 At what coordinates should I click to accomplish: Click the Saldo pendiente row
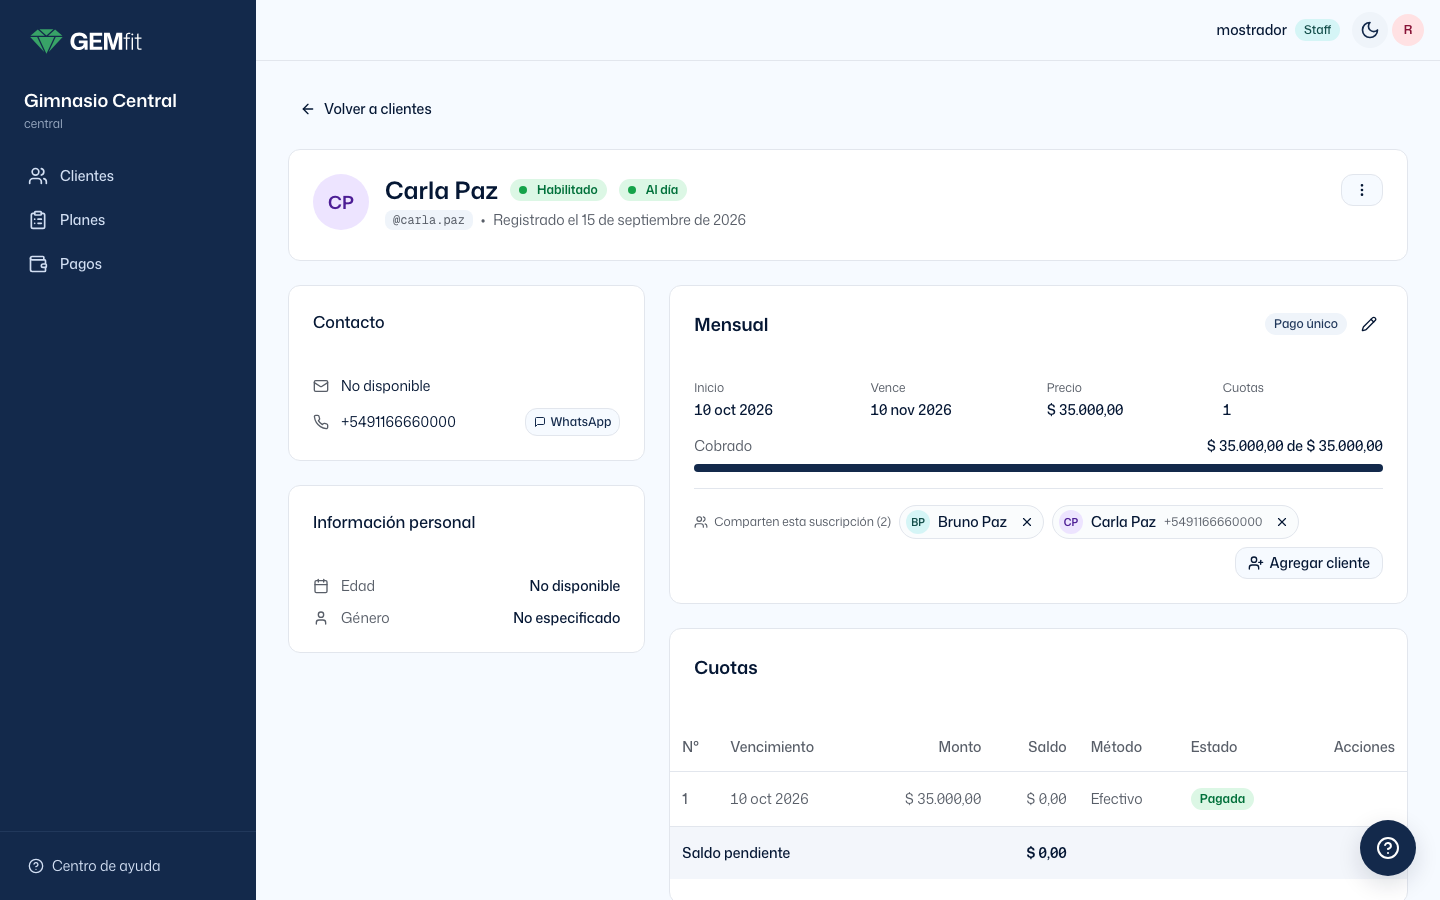[x=1038, y=853]
